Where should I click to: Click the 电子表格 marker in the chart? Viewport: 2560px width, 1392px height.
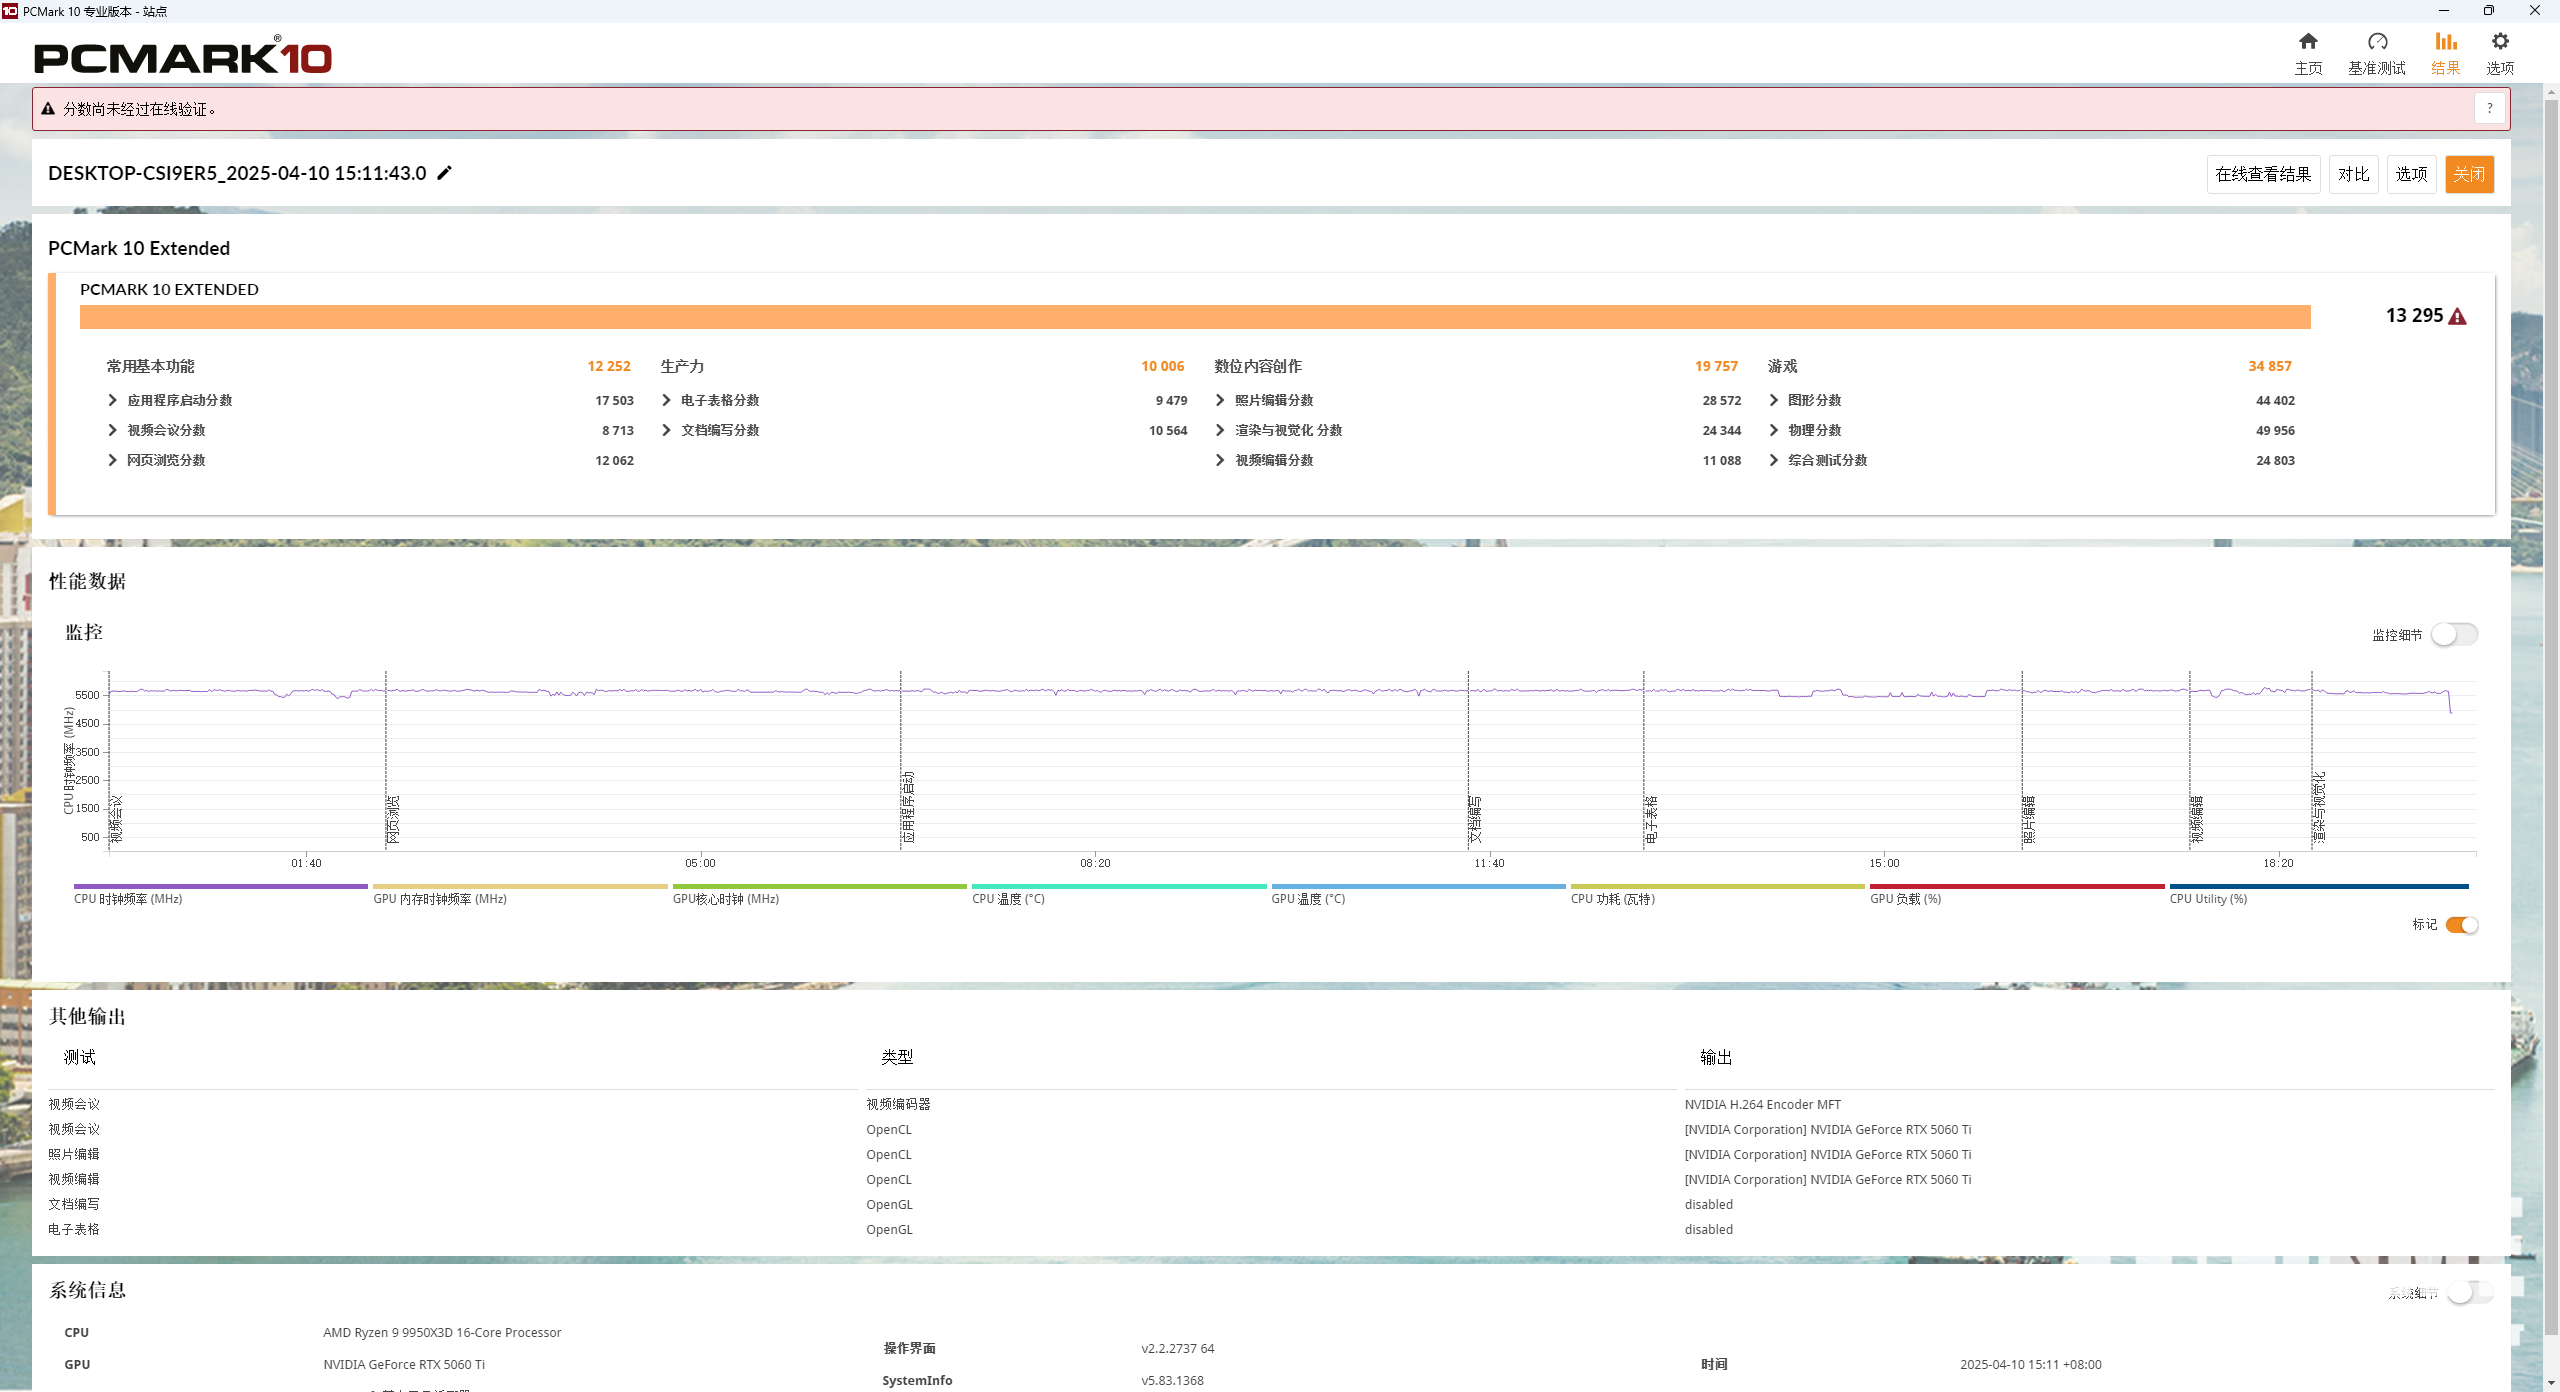click(x=1651, y=820)
